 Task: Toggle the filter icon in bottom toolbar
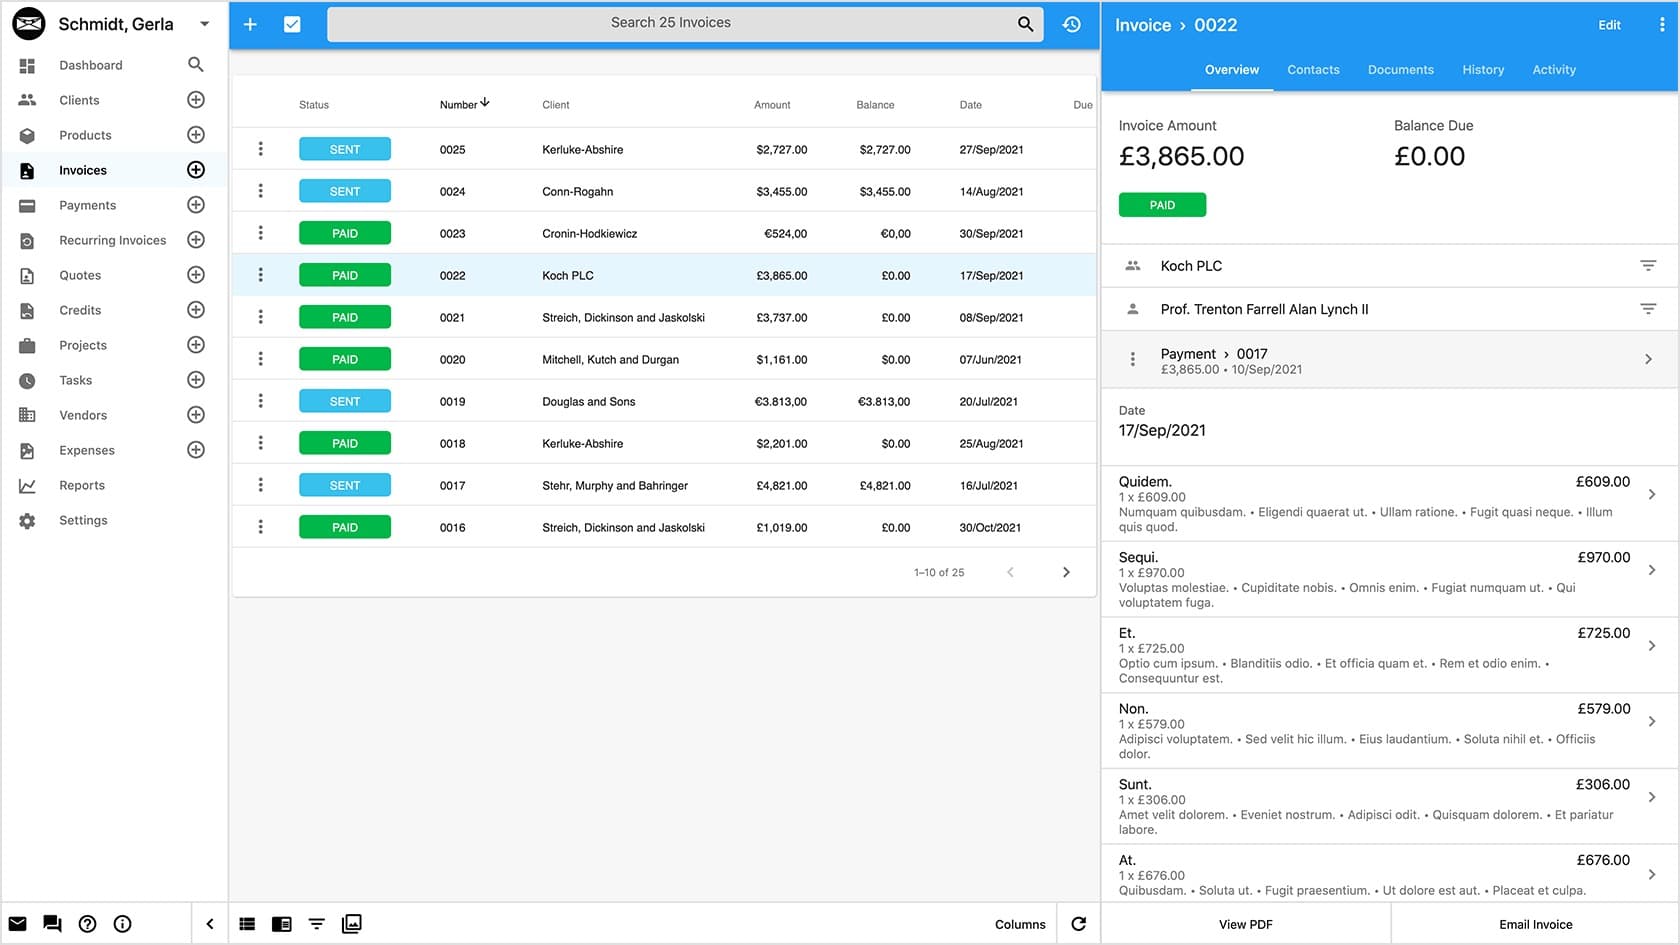pos(316,923)
